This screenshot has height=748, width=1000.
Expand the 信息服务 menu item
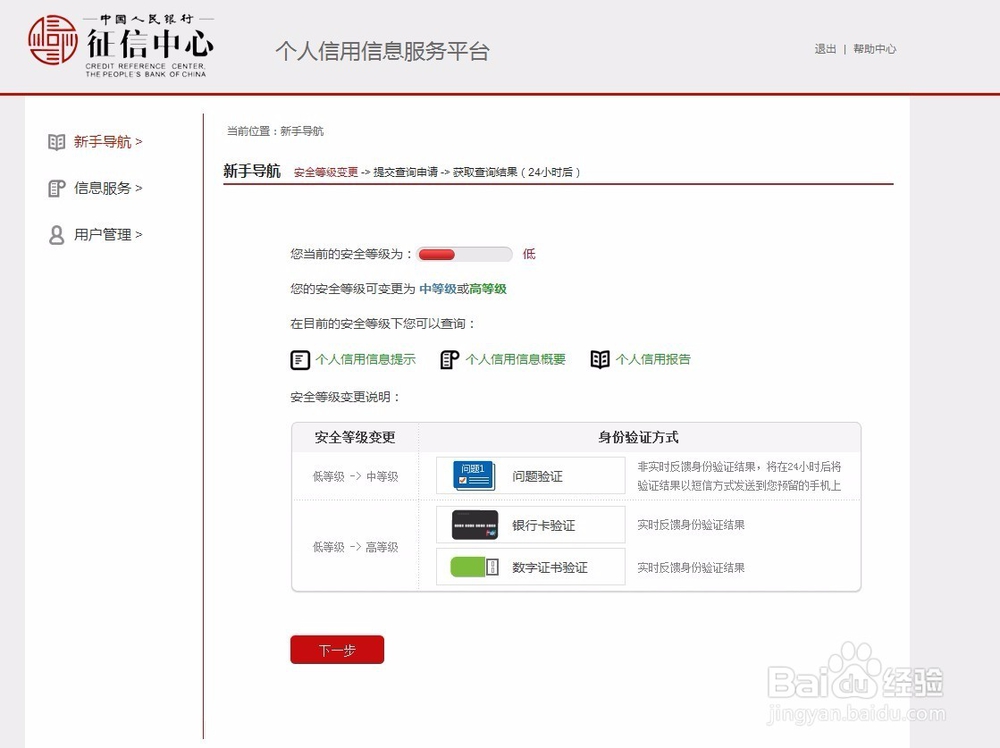[101, 188]
